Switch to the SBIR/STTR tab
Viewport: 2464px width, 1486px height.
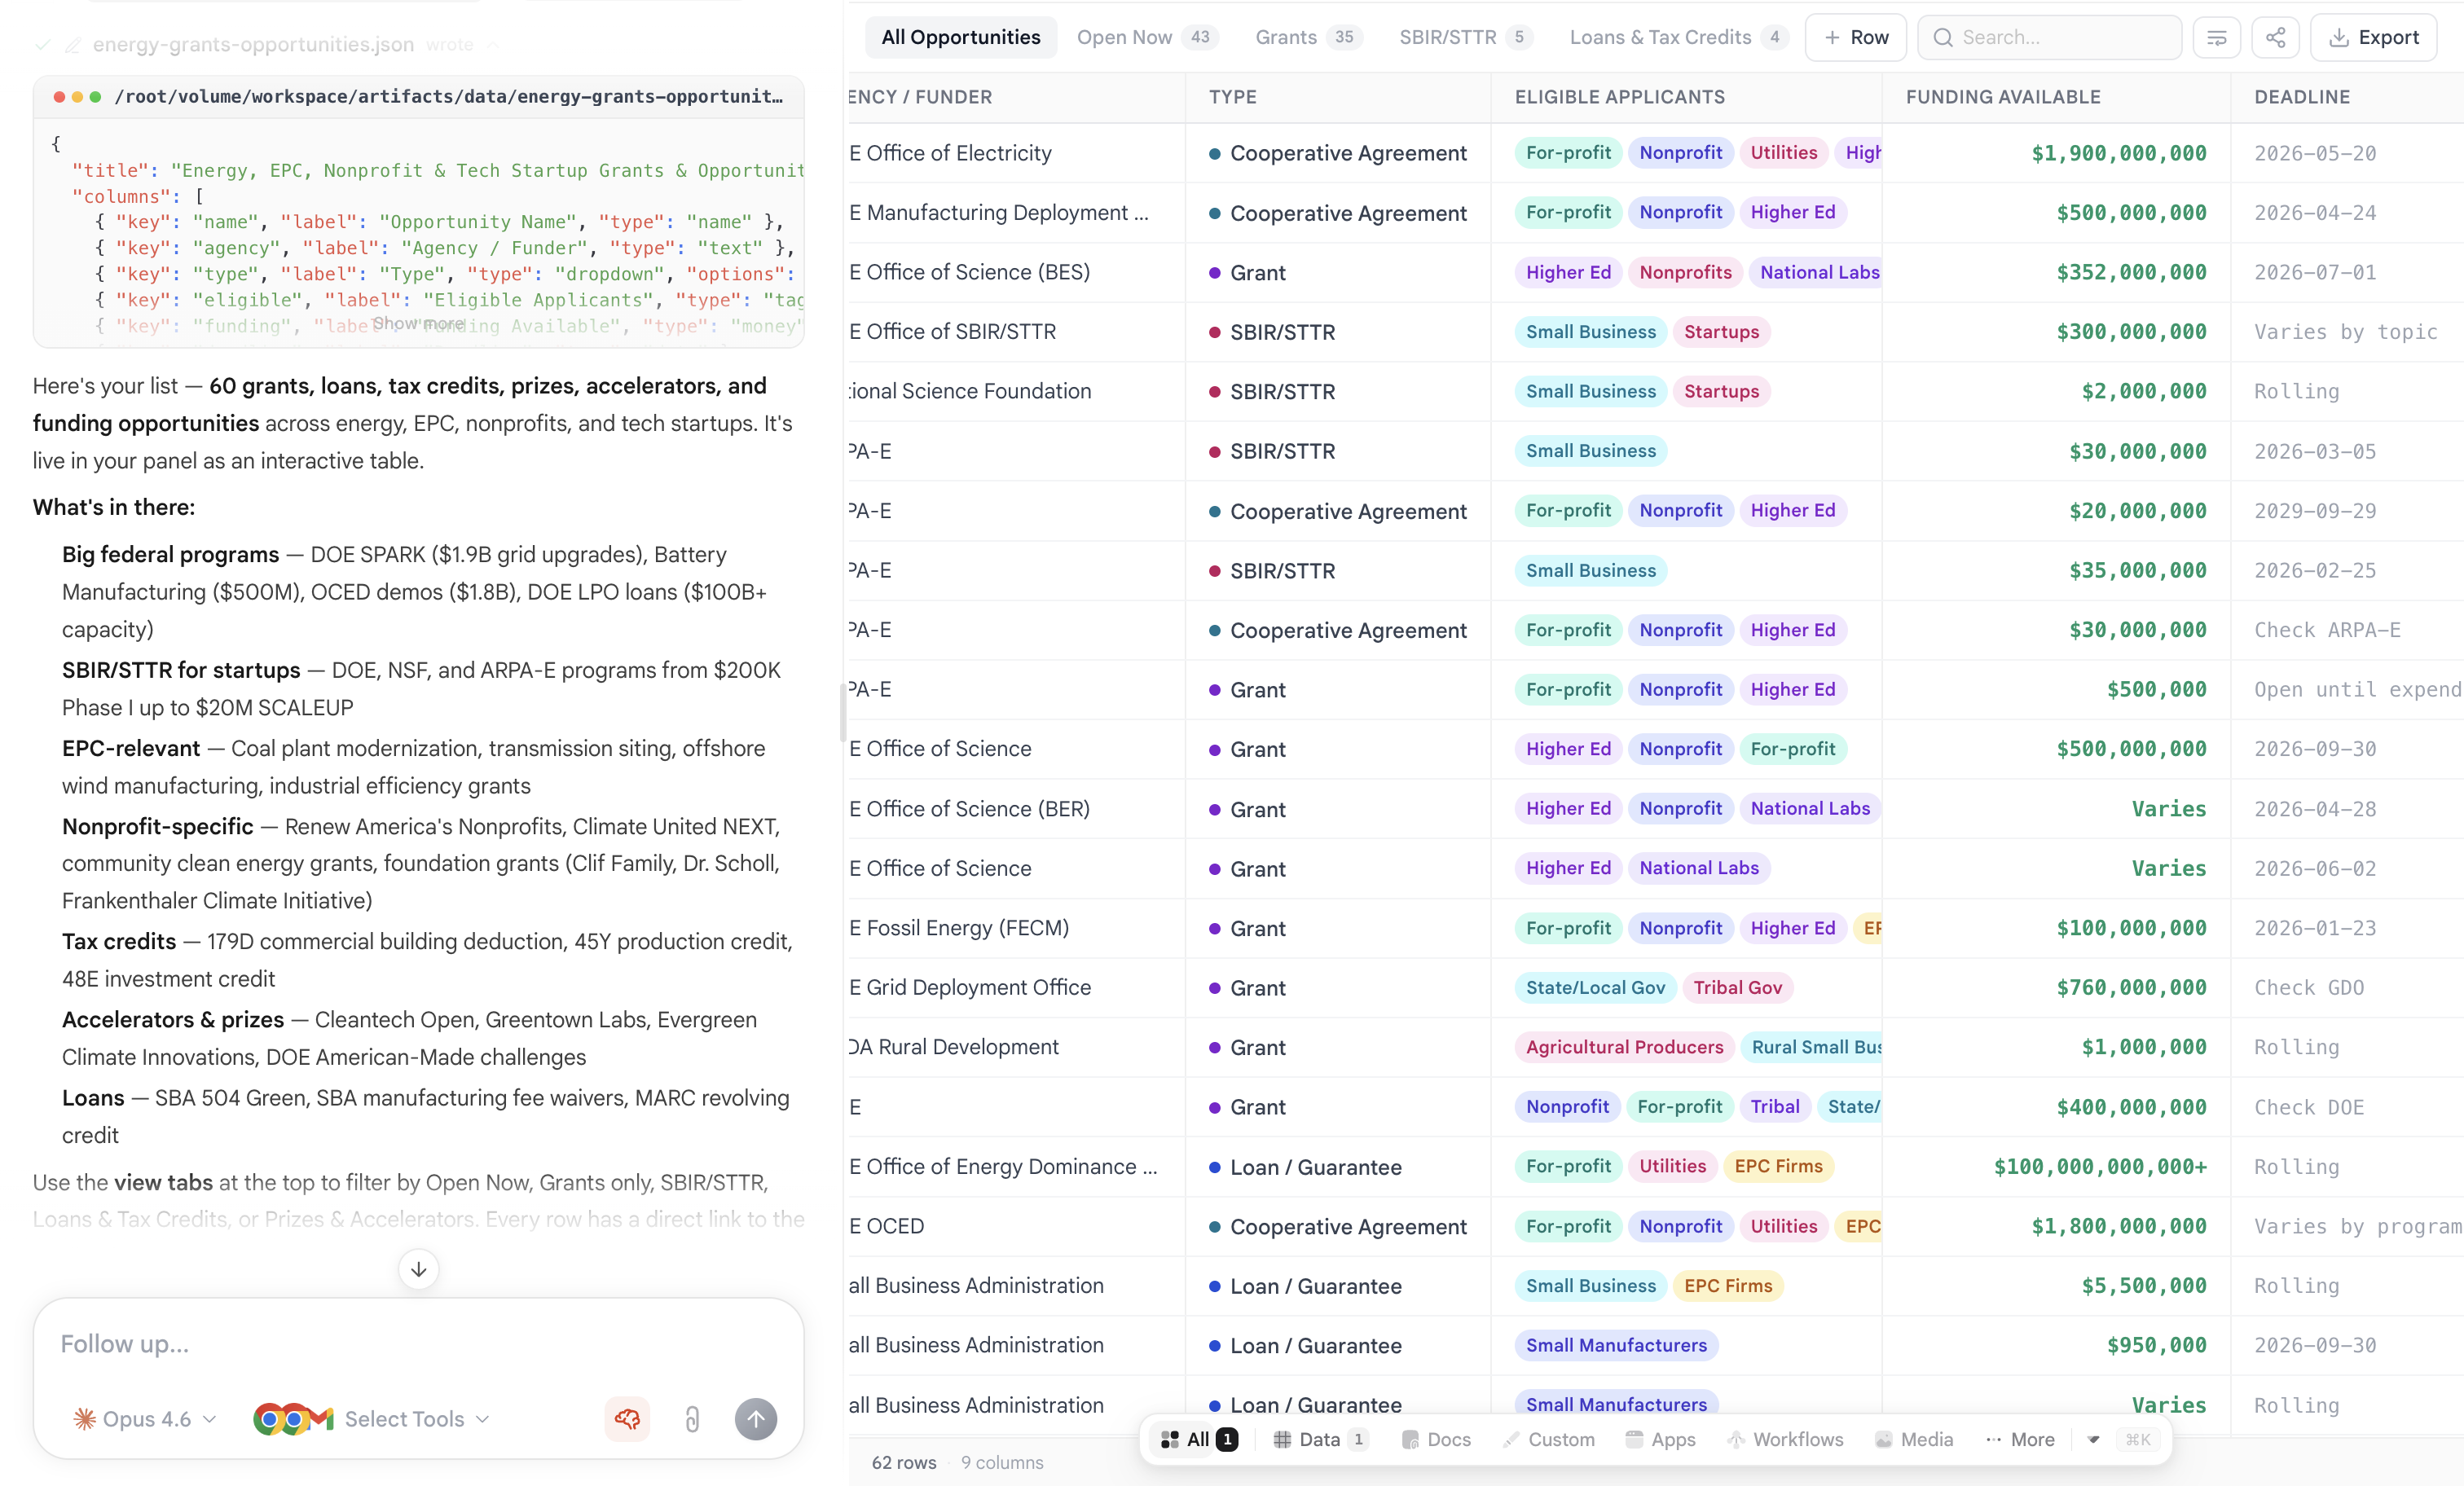click(1447, 38)
